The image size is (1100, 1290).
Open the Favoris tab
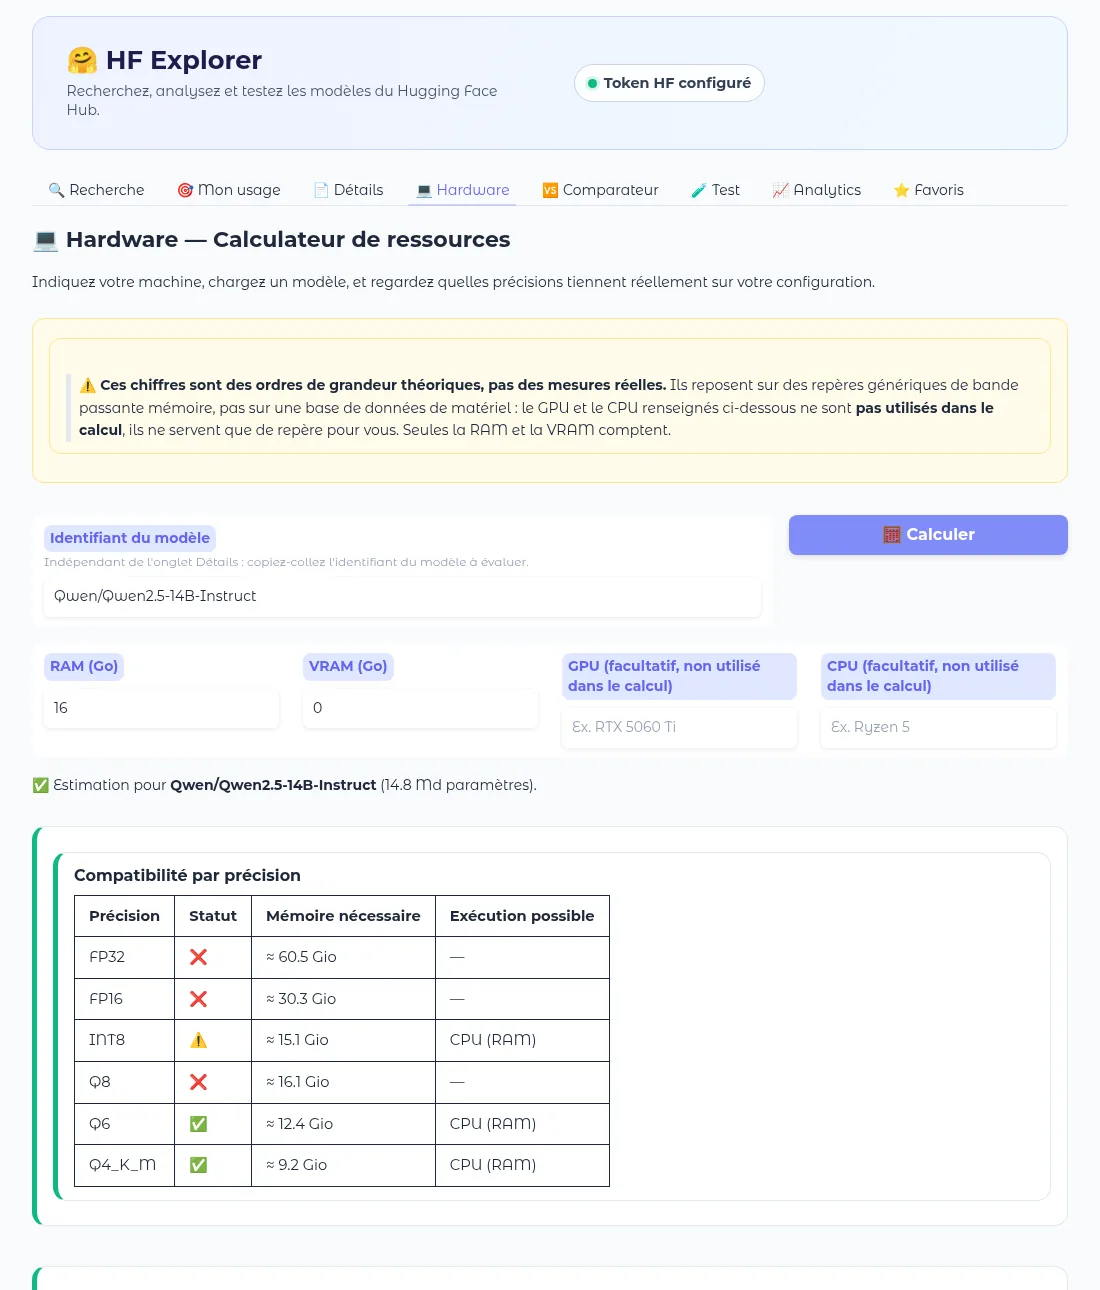[928, 190]
